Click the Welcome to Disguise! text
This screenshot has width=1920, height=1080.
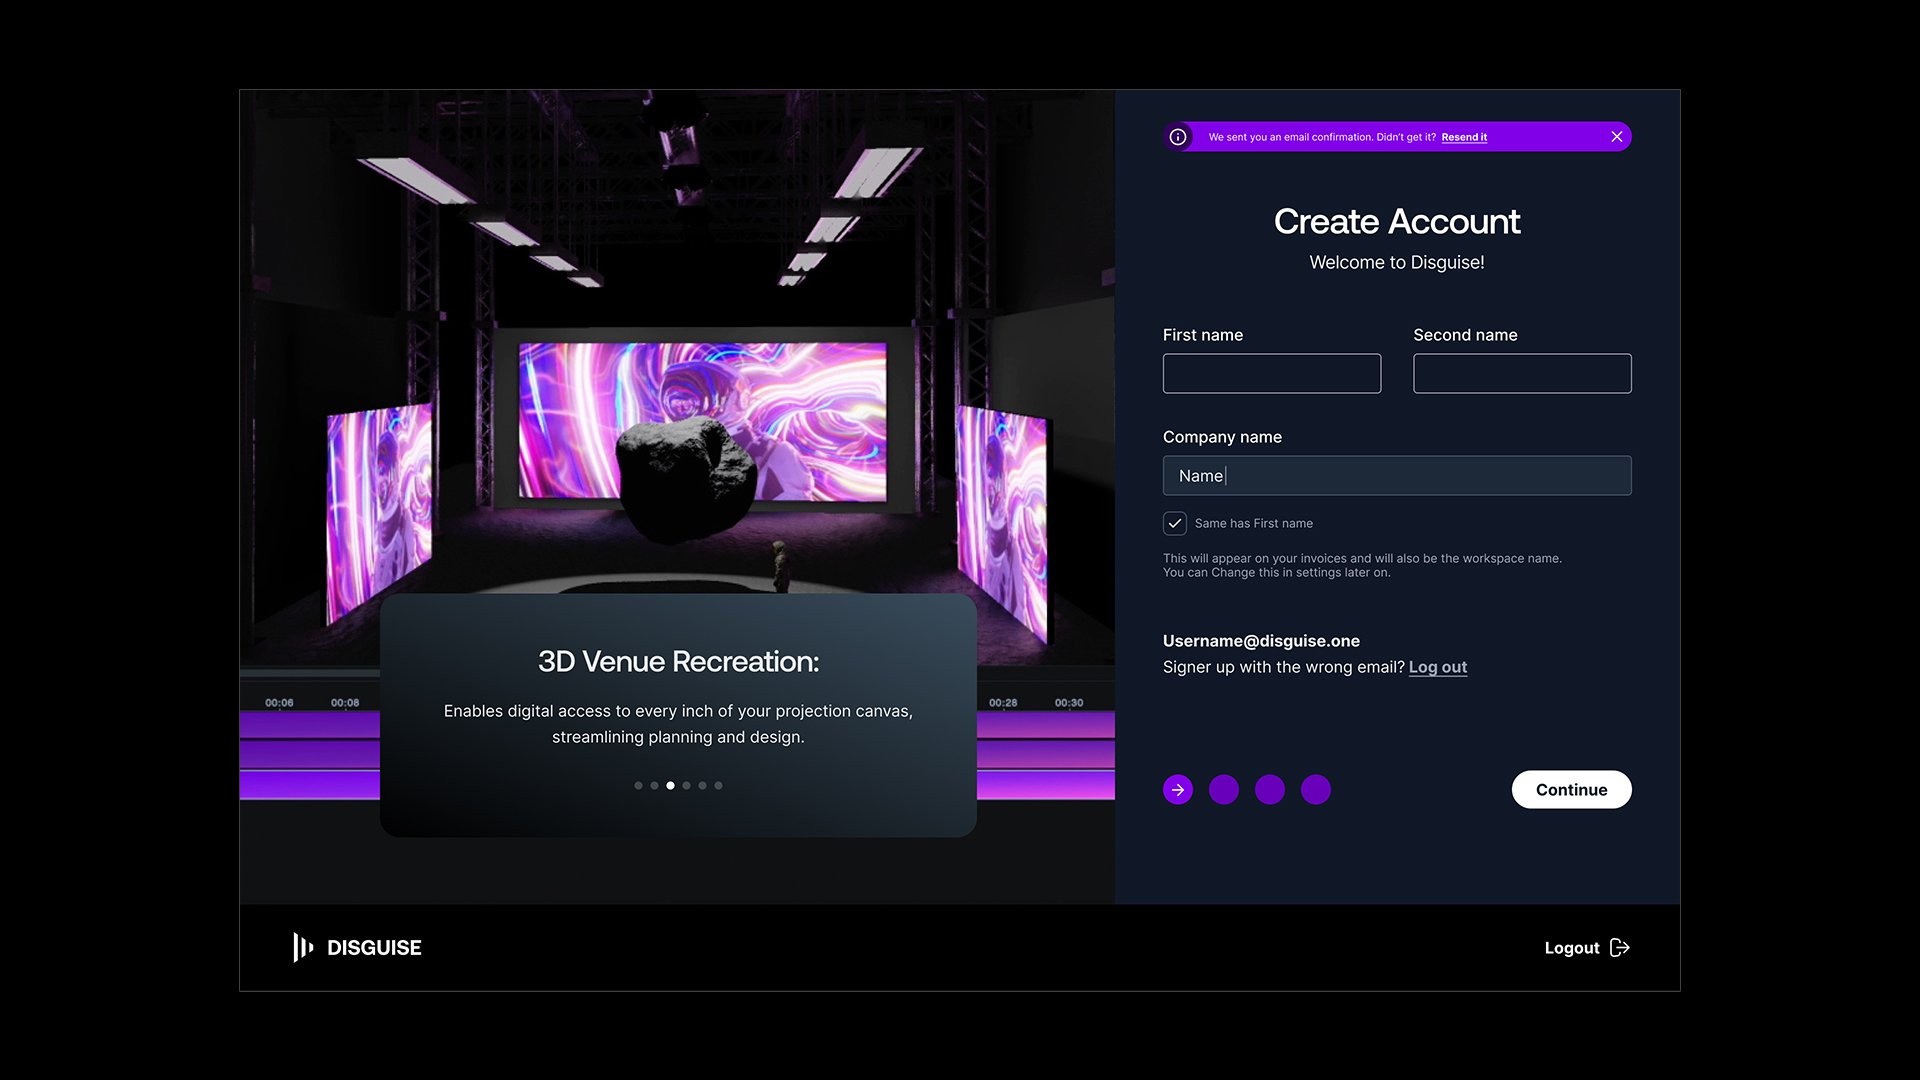(x=1397, y=263)
